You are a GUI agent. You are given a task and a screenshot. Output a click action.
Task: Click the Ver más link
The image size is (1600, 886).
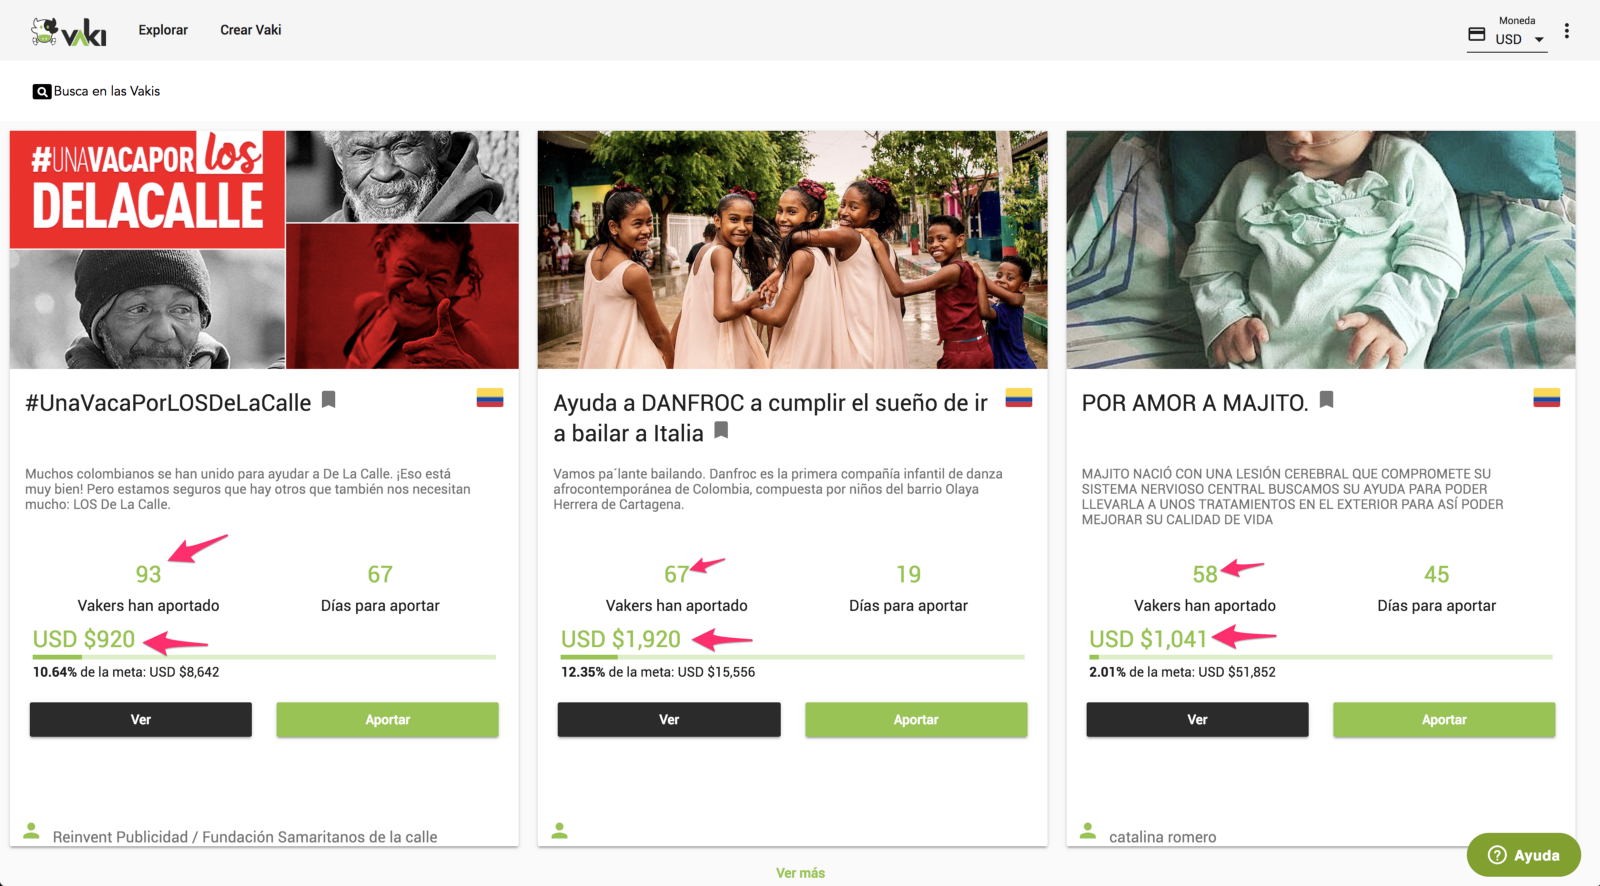point(800,873)
